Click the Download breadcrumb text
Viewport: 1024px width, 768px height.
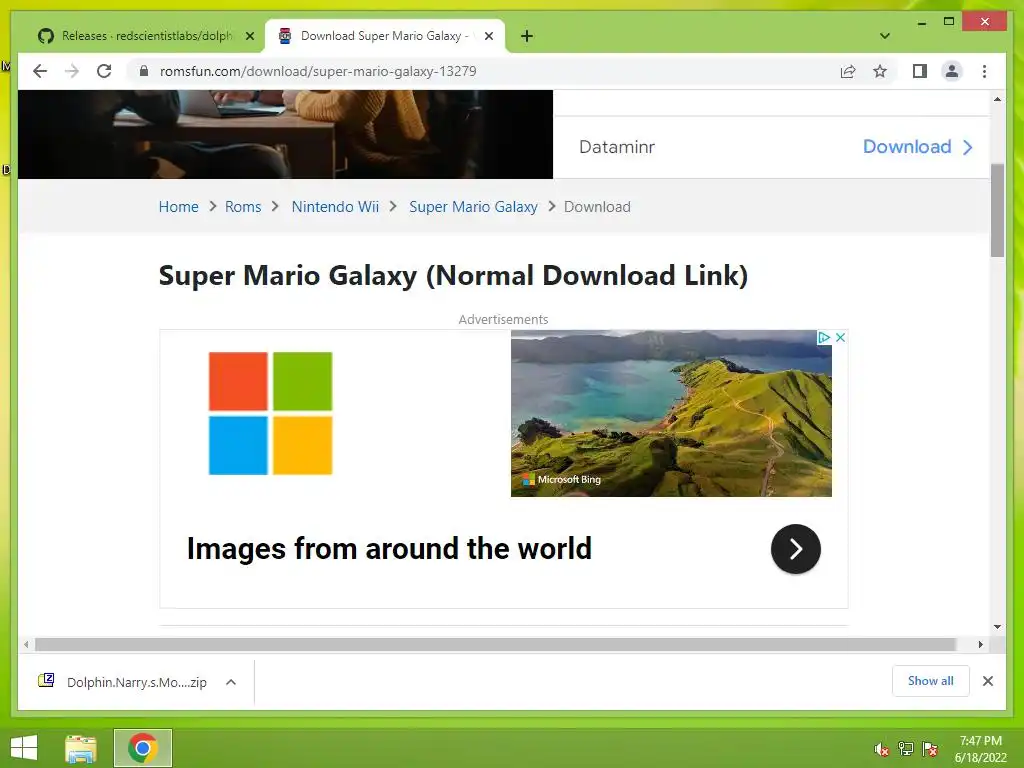click(x=598, y=207)
